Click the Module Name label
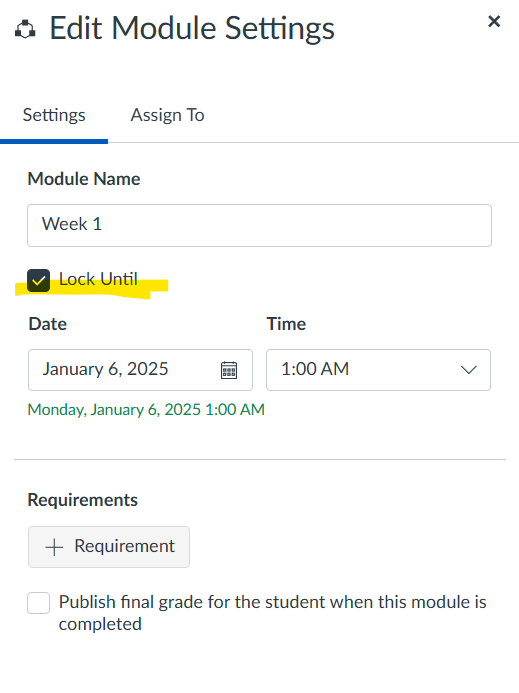The image size is (519, 693). click(x=84, y=179)
